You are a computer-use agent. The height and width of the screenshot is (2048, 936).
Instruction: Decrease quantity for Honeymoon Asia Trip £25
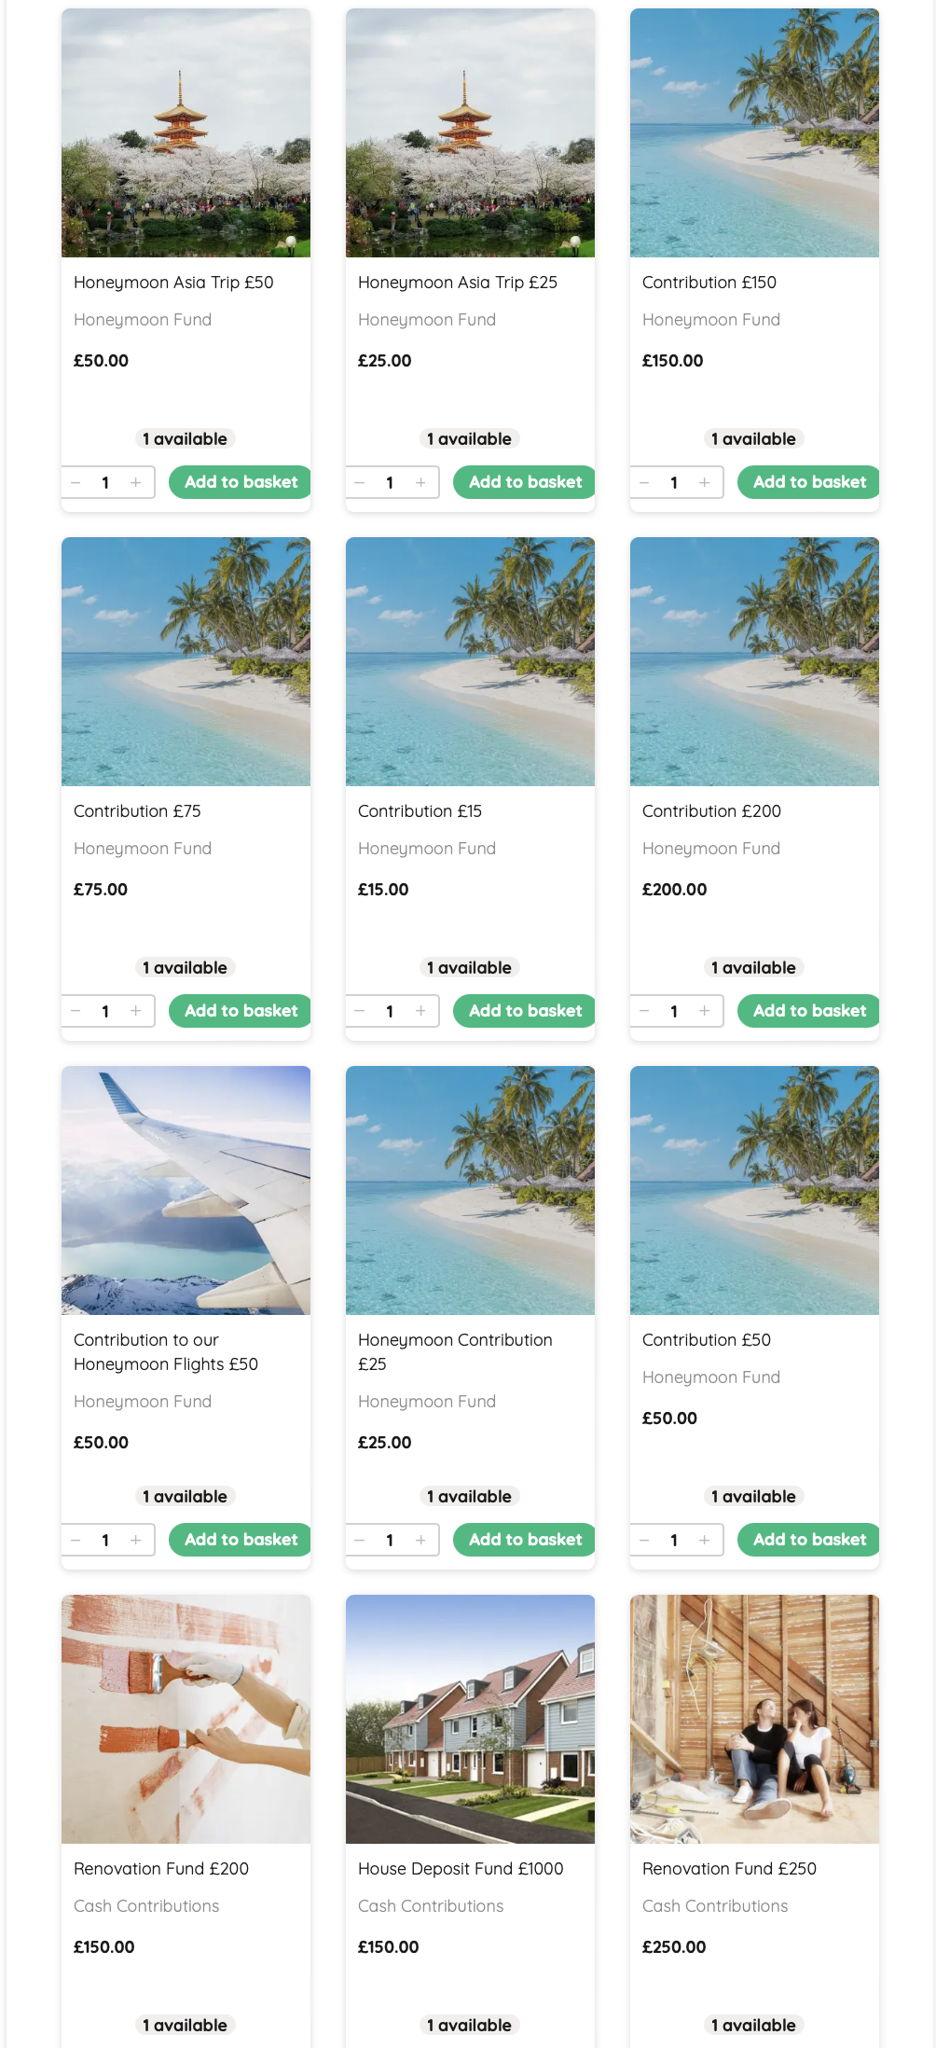pos(360,482)
